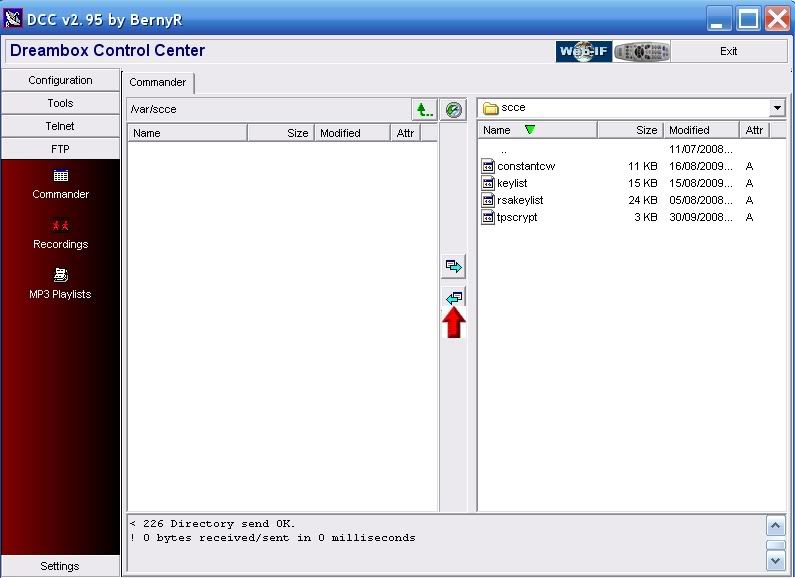Sort right panel by Attr column
This screenshot has height=578, width=795.
pos(754,130)
